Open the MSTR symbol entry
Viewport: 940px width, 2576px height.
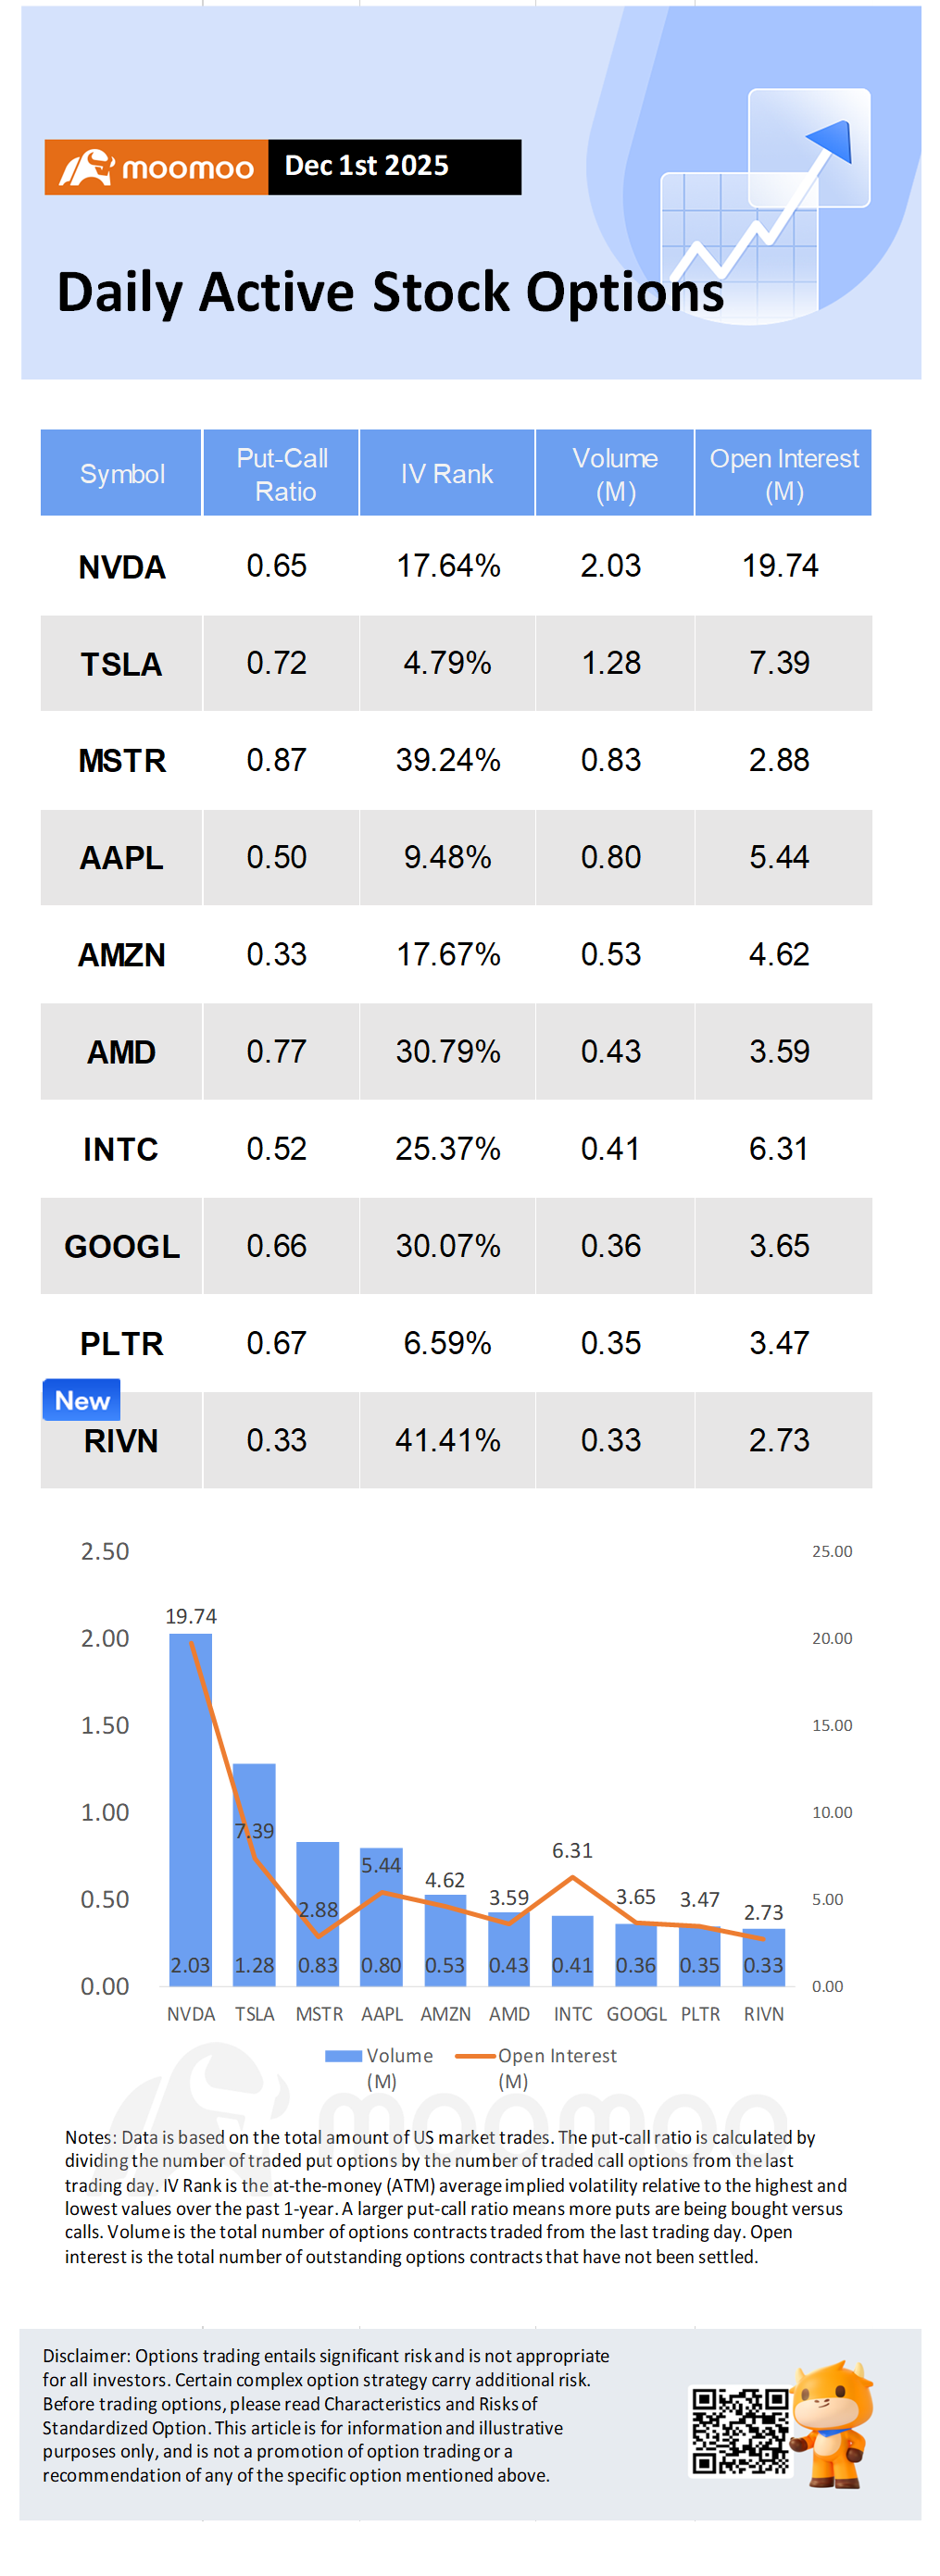click(x=122, y=761)
